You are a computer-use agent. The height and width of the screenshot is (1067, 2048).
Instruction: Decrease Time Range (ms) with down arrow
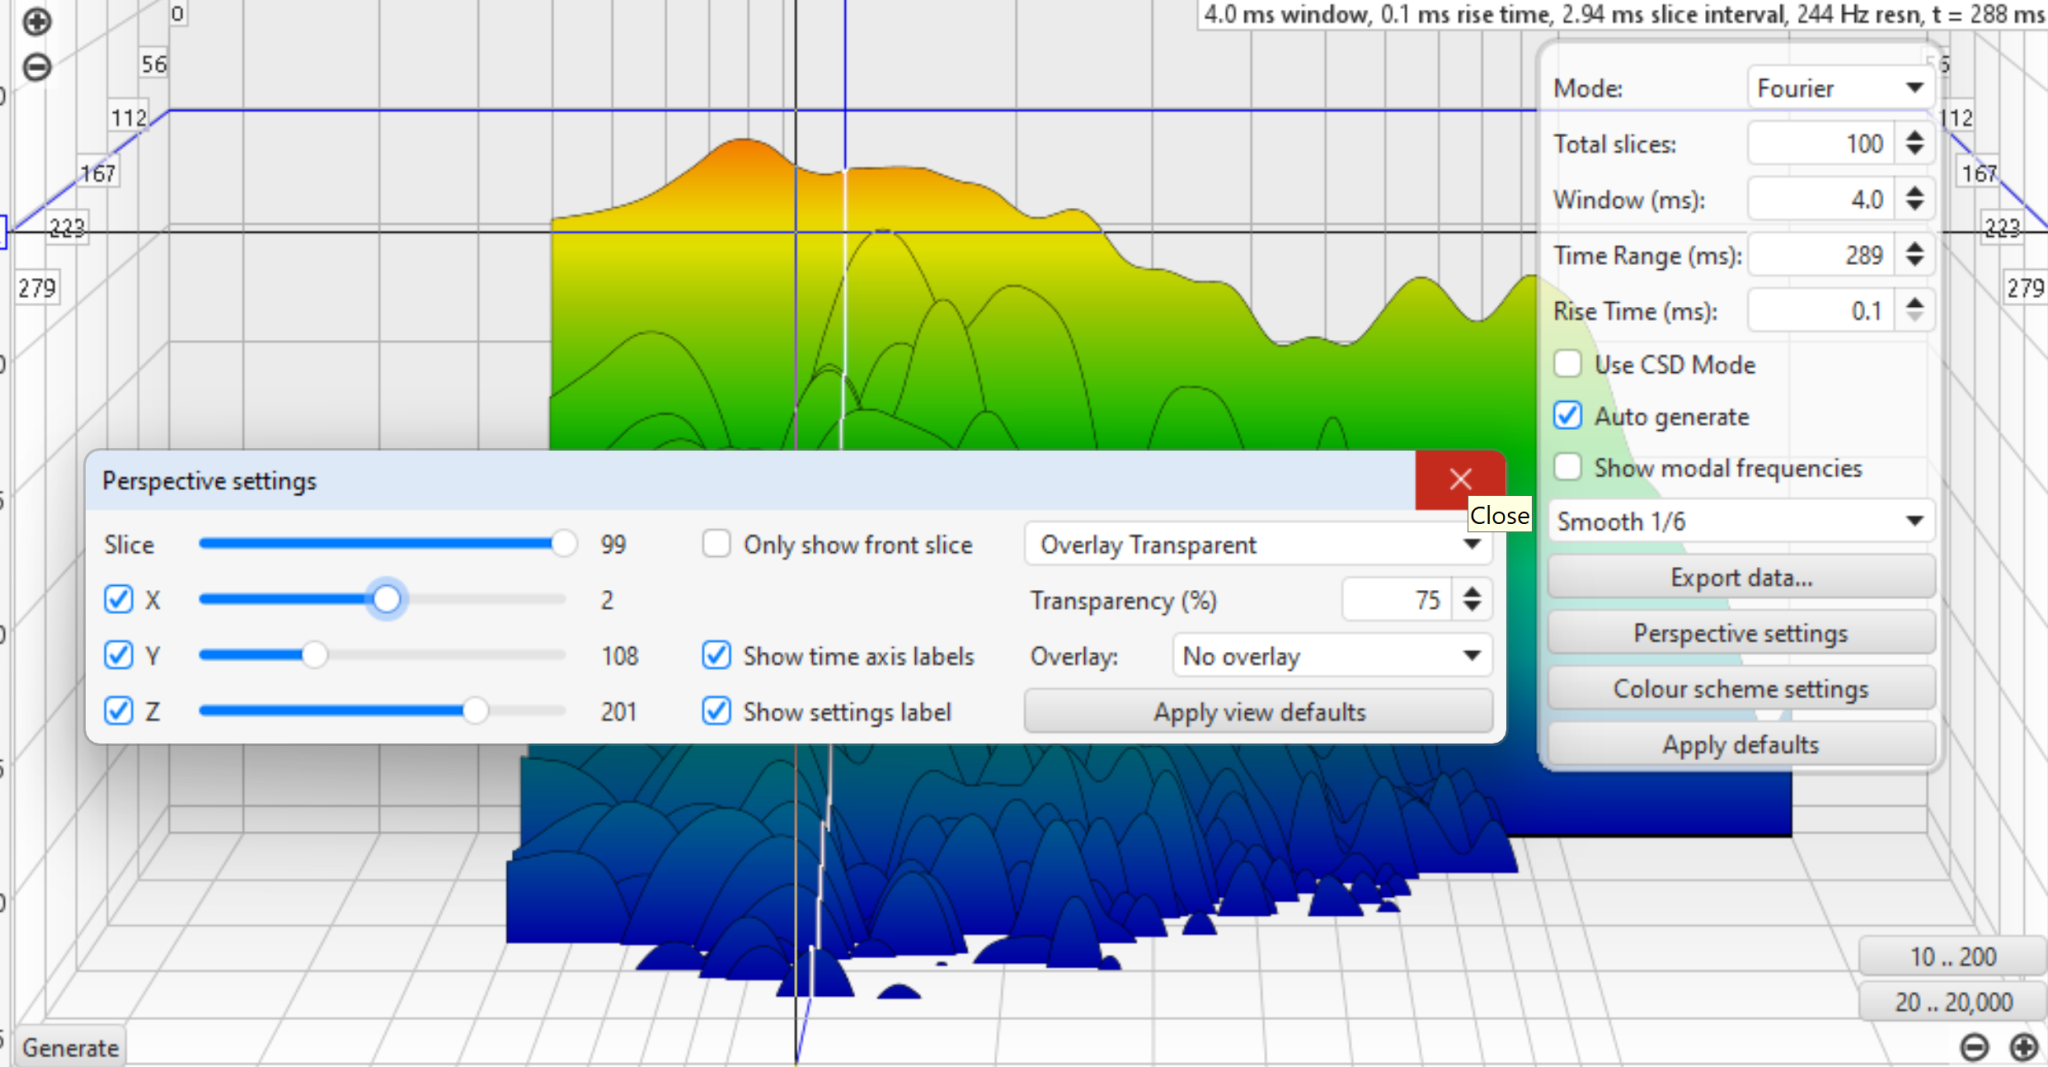coord(1914,263)
